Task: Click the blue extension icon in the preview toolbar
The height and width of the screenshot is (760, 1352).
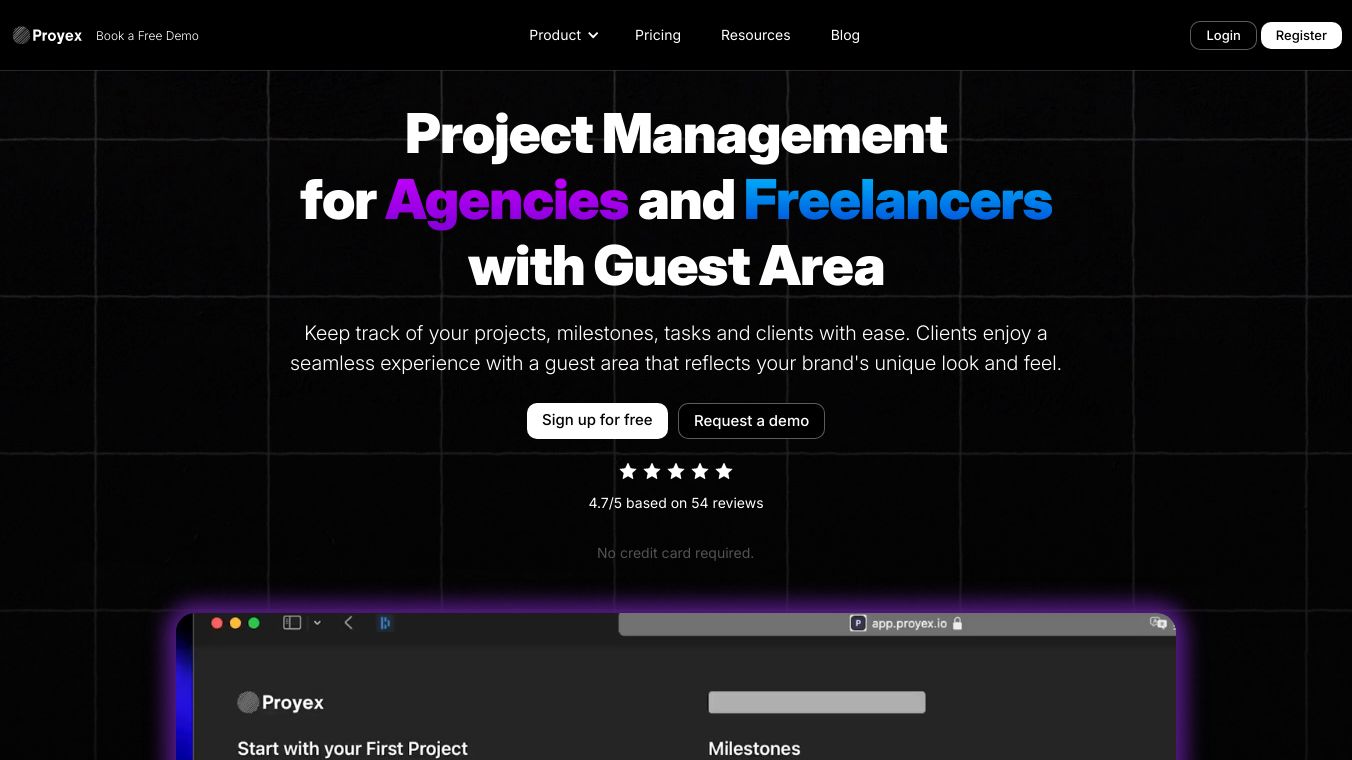Action: pos(384,623)
